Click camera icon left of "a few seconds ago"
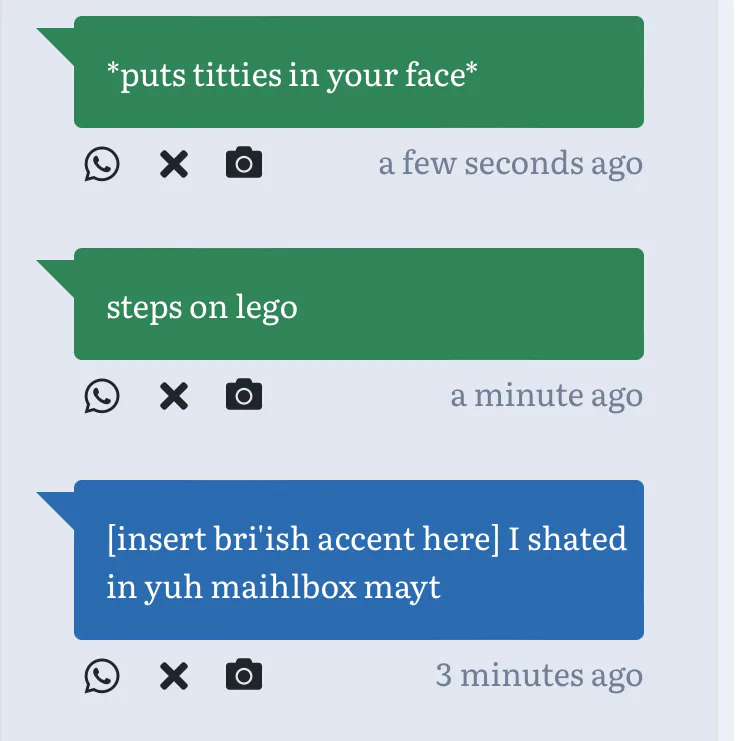 [244, 163]
